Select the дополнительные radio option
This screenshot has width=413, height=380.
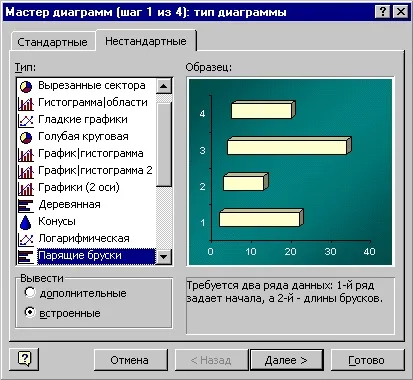click(x=76, y=293)
